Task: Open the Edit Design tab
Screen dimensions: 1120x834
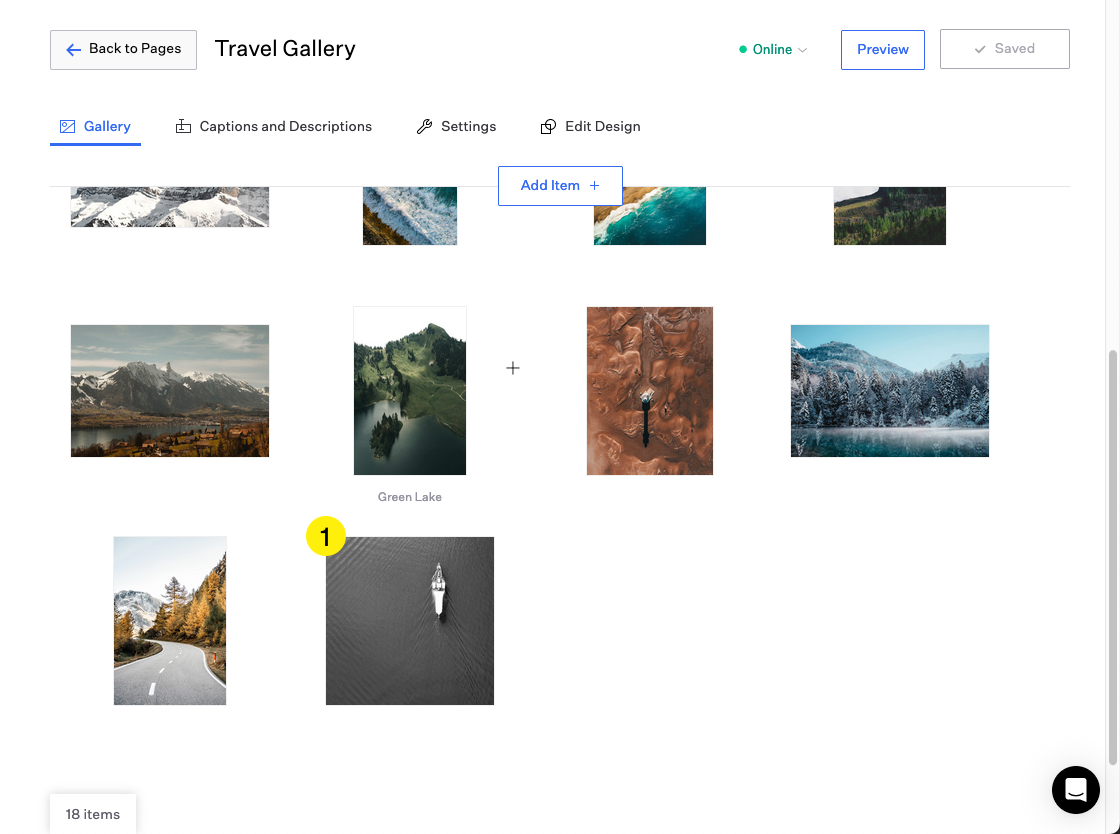Action: click(590, 126)
